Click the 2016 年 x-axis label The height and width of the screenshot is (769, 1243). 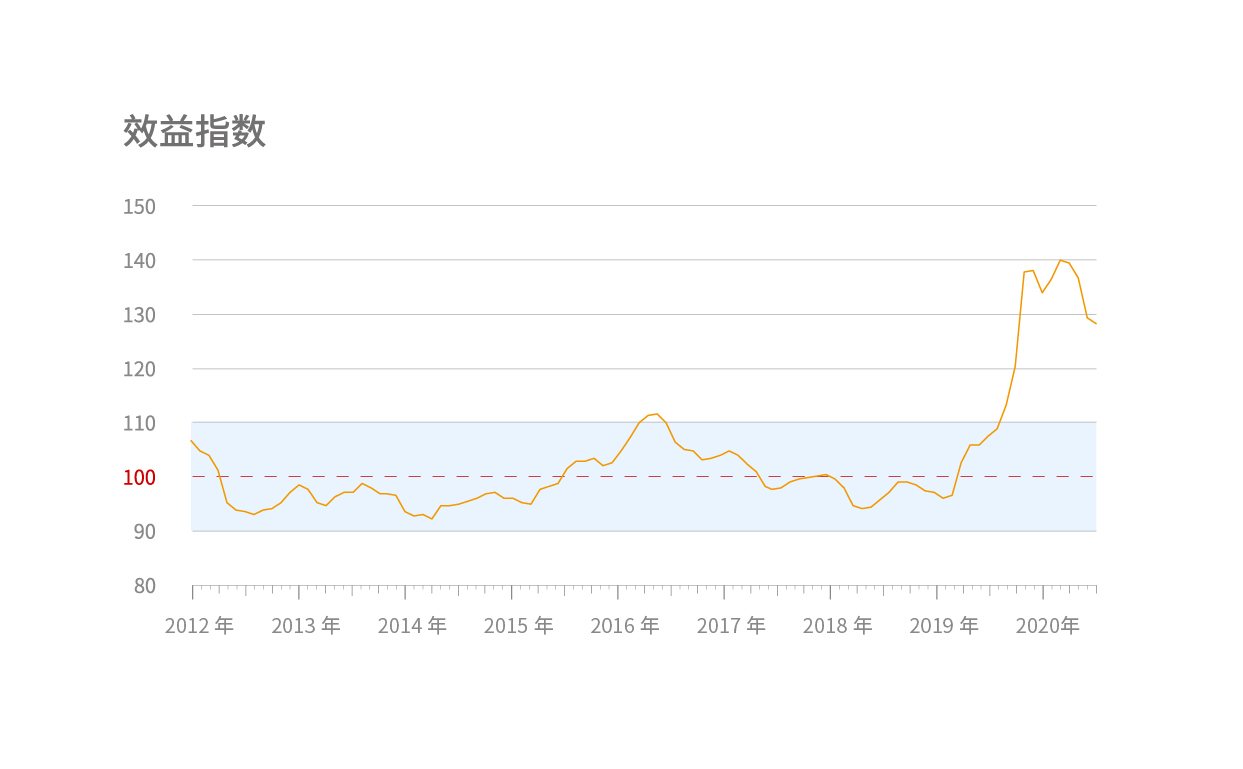pyautogui.click(x=625, y=626)
